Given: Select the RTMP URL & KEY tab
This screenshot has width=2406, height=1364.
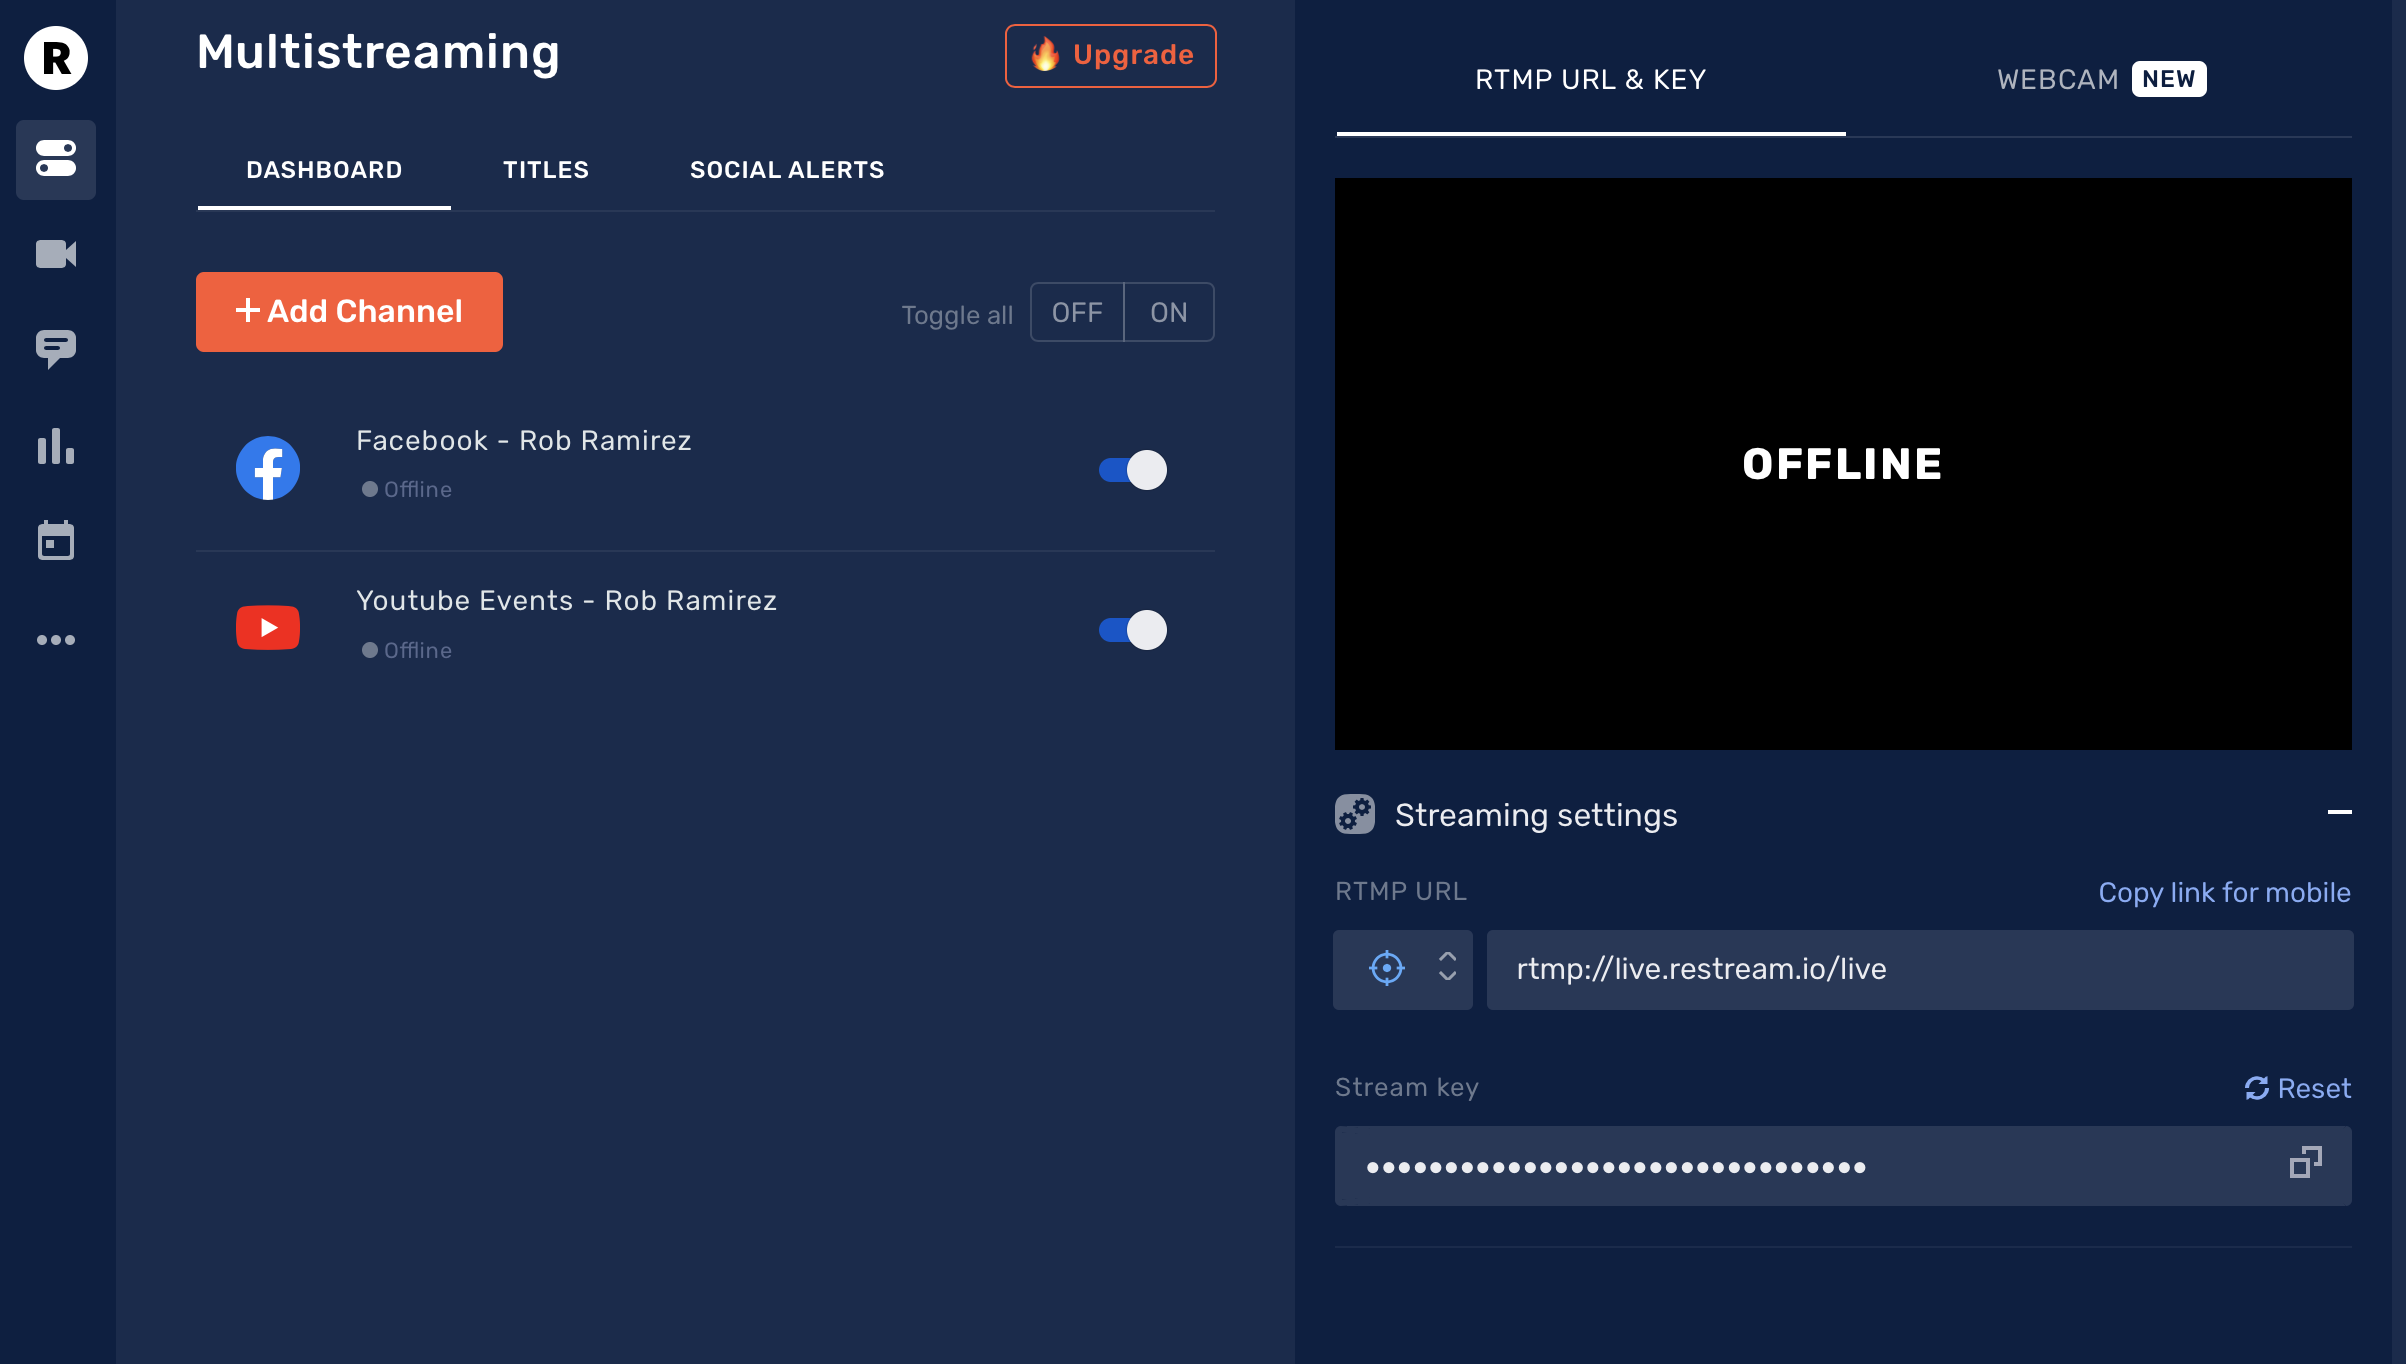Looking at the screenshot, I should pos(1591,80).
